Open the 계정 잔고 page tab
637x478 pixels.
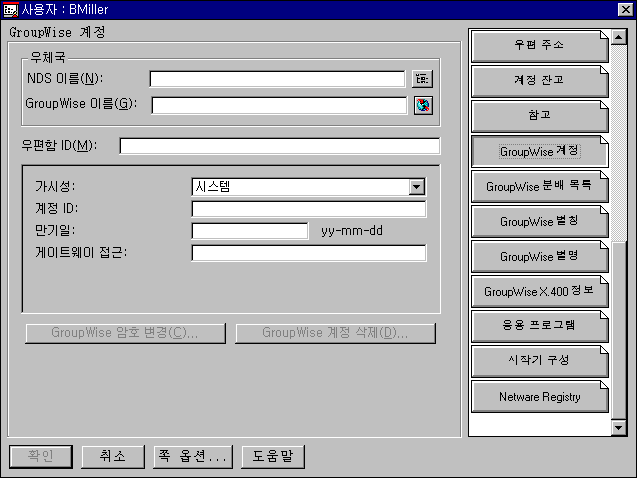coord(540,81)
